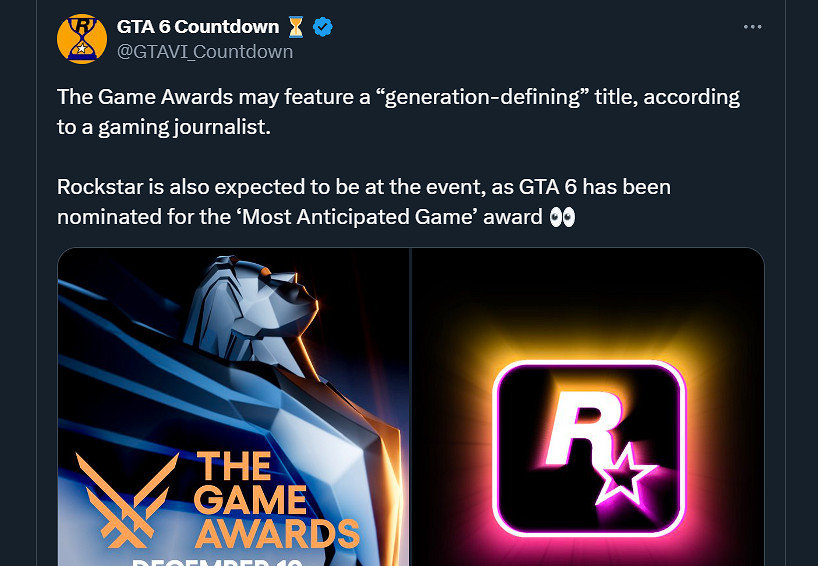Click the sentence starting "Rockstar is also expected"
818x566 pixels.
200,187
